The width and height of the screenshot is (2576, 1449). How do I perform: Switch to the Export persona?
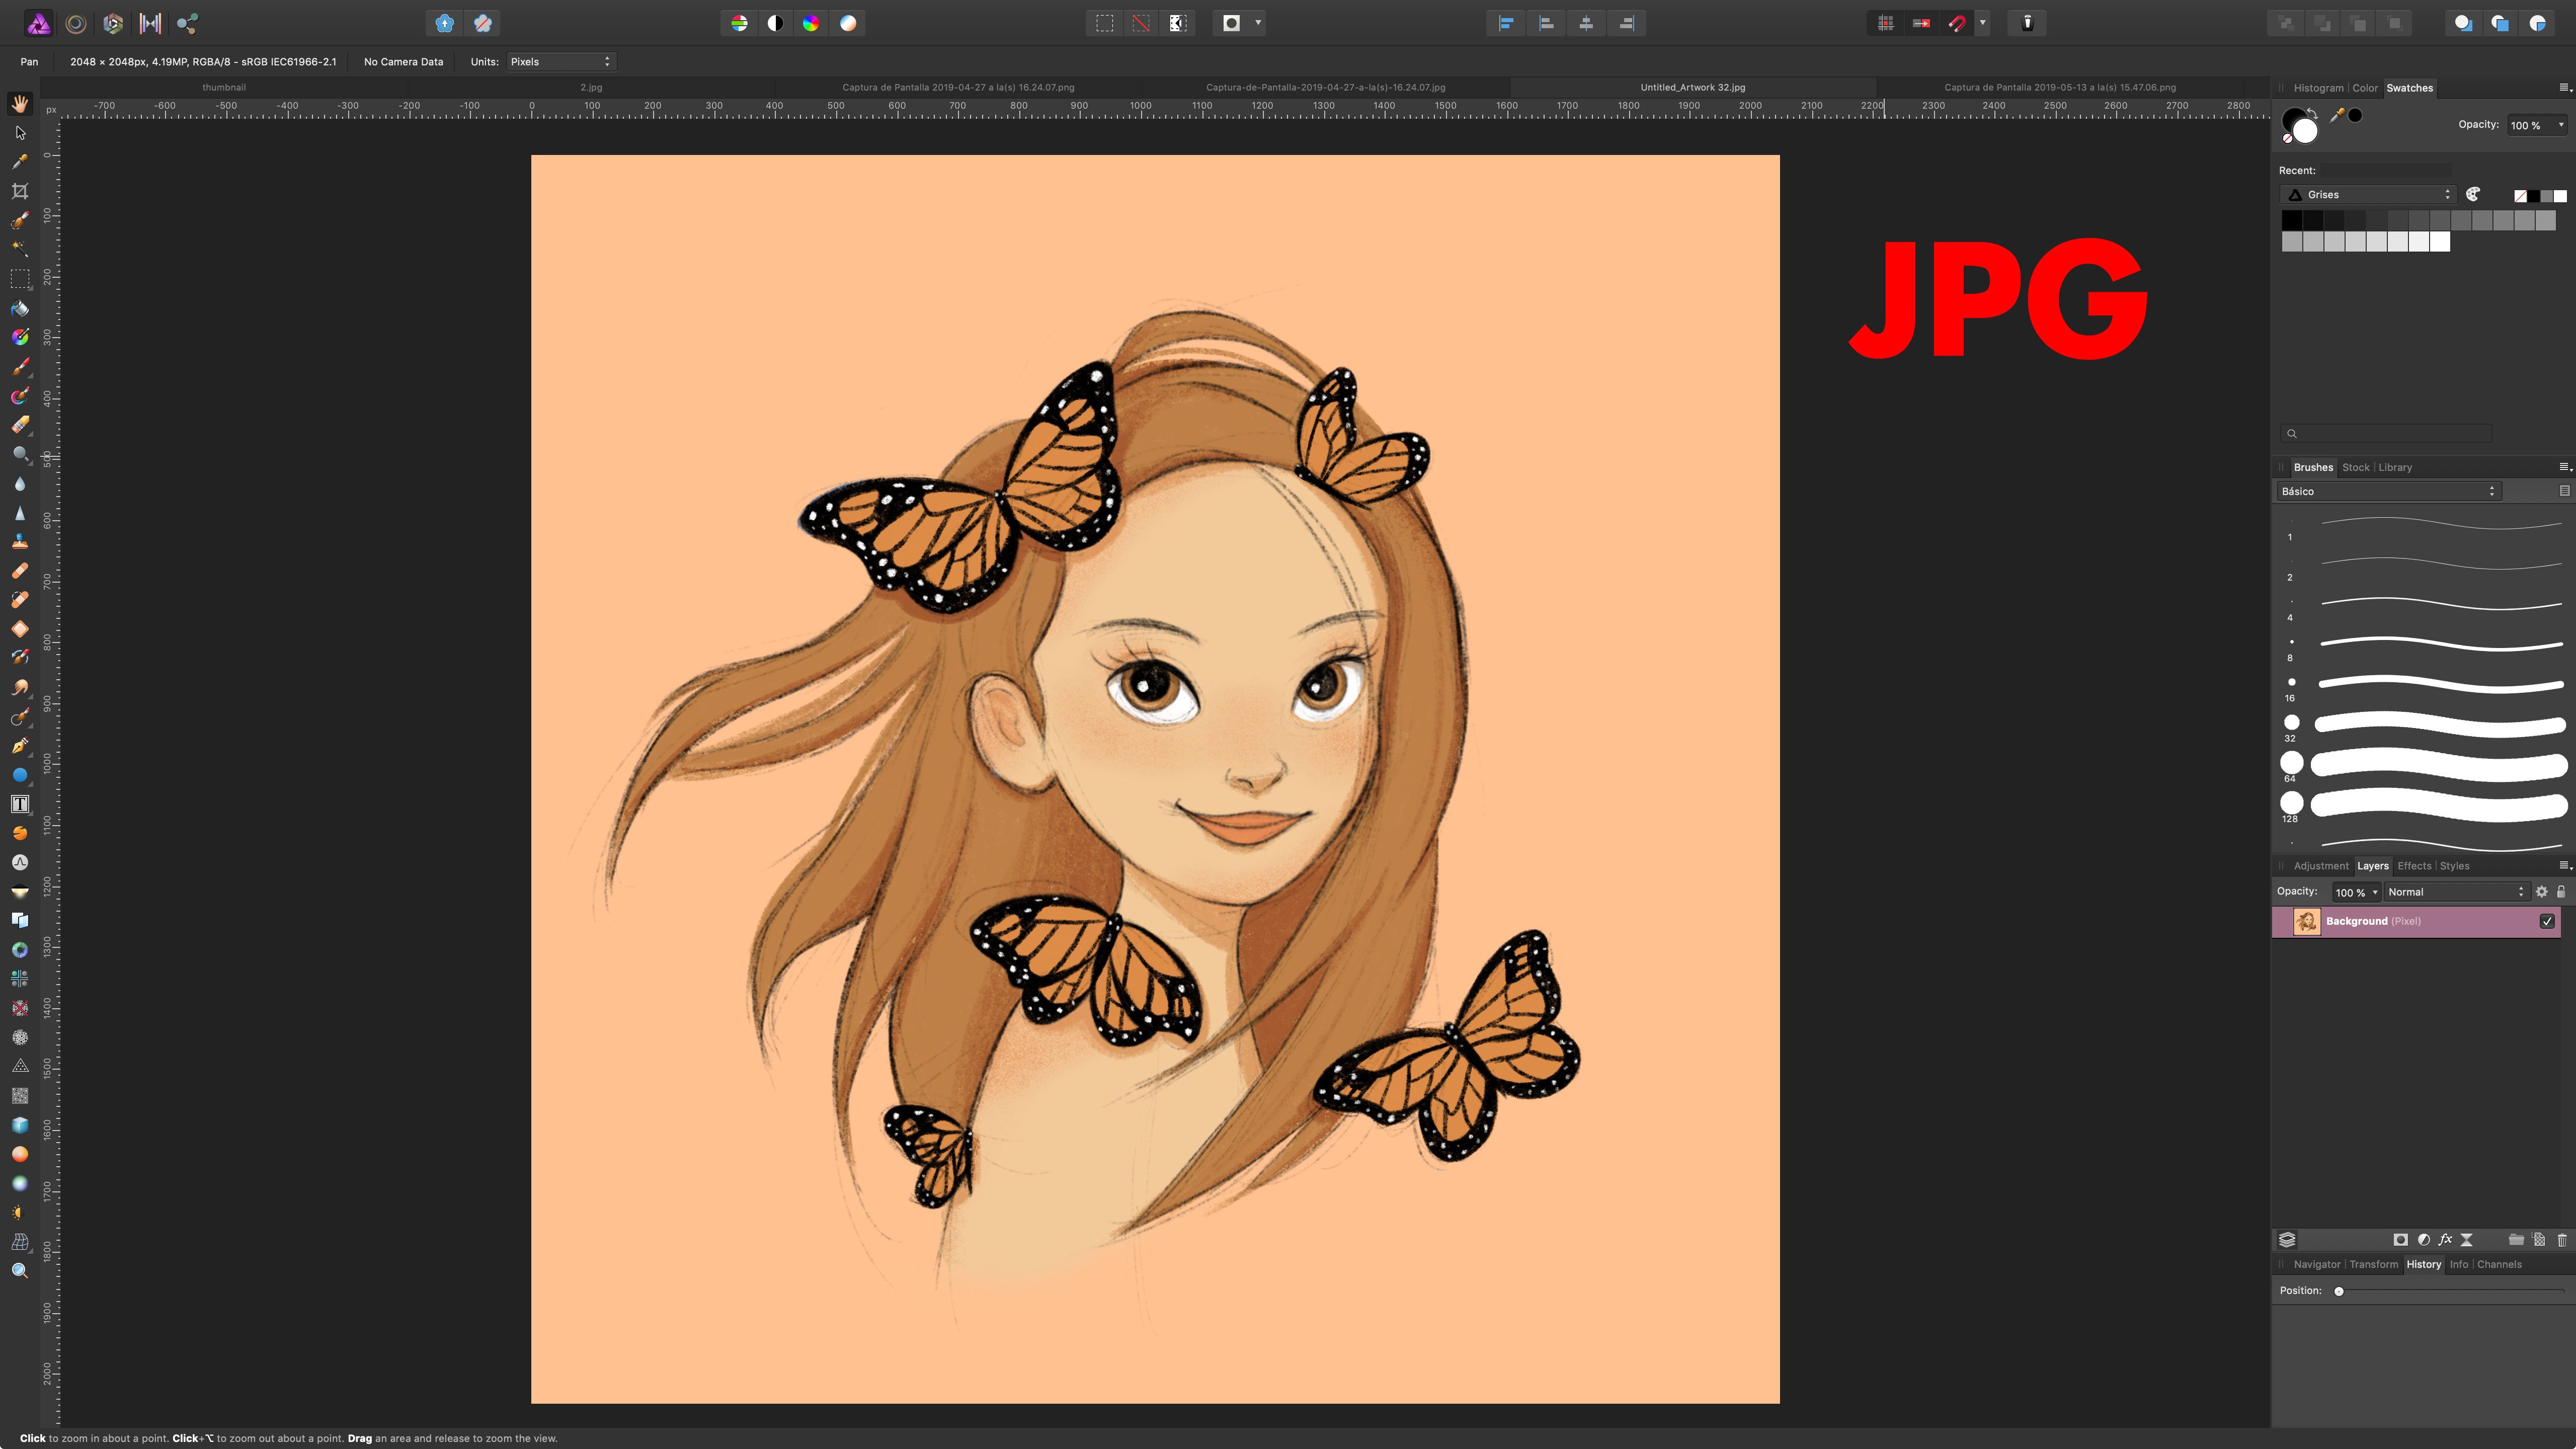[x=187, y=23]
